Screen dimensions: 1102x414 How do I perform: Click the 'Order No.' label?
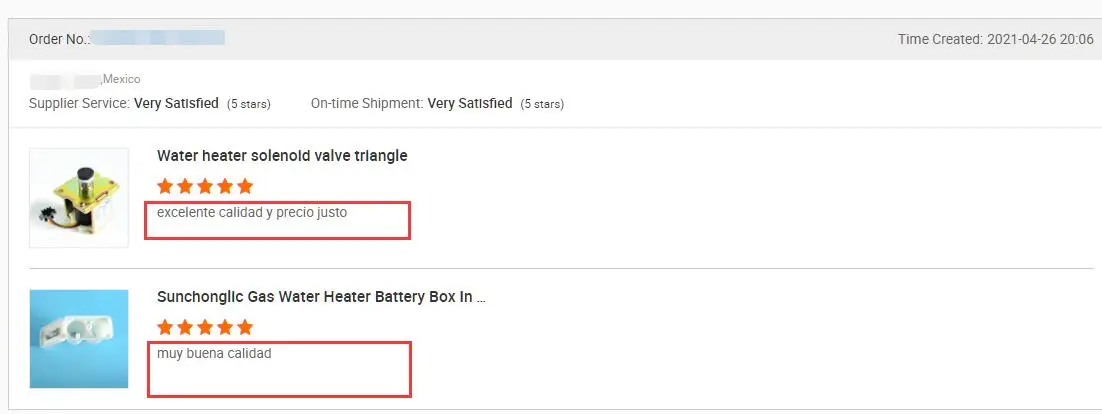point(59,39)
